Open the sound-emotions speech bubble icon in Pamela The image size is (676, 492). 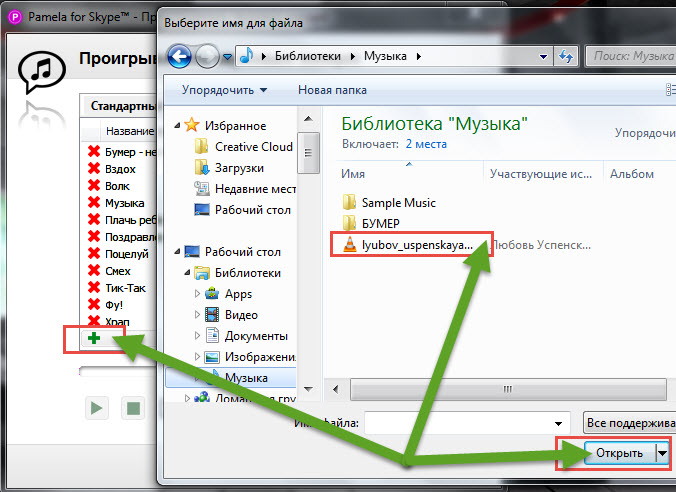pos(42,71)
